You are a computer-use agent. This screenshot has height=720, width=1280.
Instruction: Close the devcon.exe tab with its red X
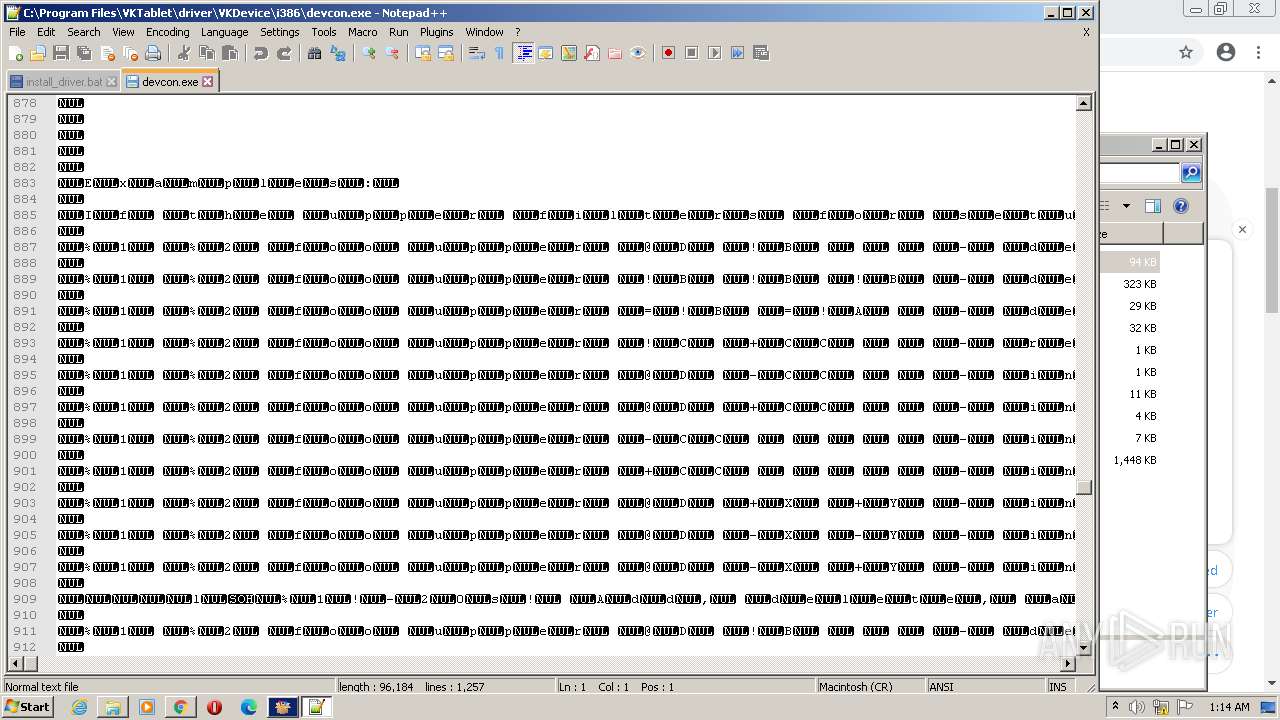tap(208, 82)
